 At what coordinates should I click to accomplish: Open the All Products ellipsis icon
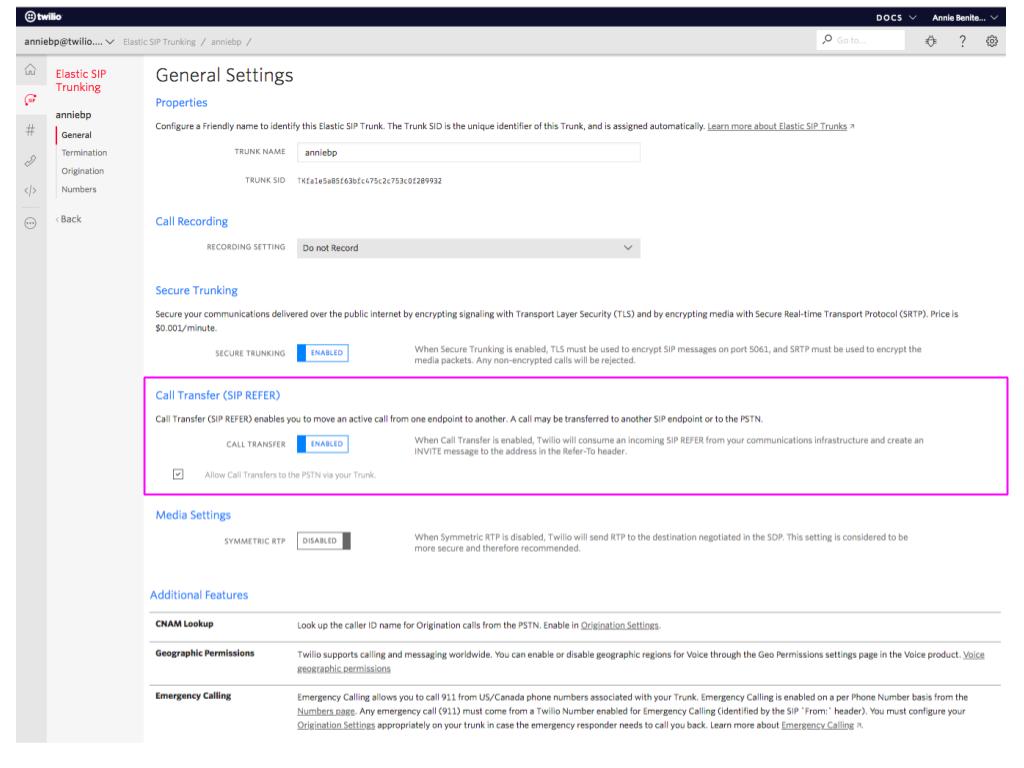pyautogui.click(x=30, y=223)
